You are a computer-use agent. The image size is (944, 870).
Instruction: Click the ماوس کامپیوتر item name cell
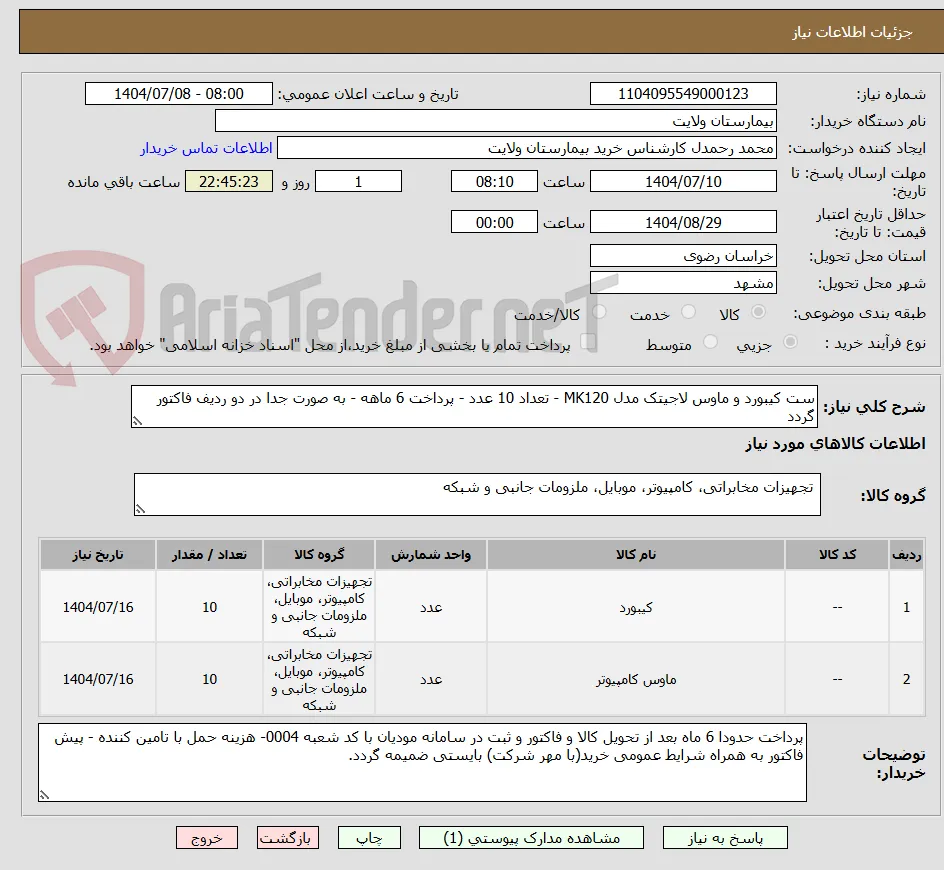click(x=636, y=679)
